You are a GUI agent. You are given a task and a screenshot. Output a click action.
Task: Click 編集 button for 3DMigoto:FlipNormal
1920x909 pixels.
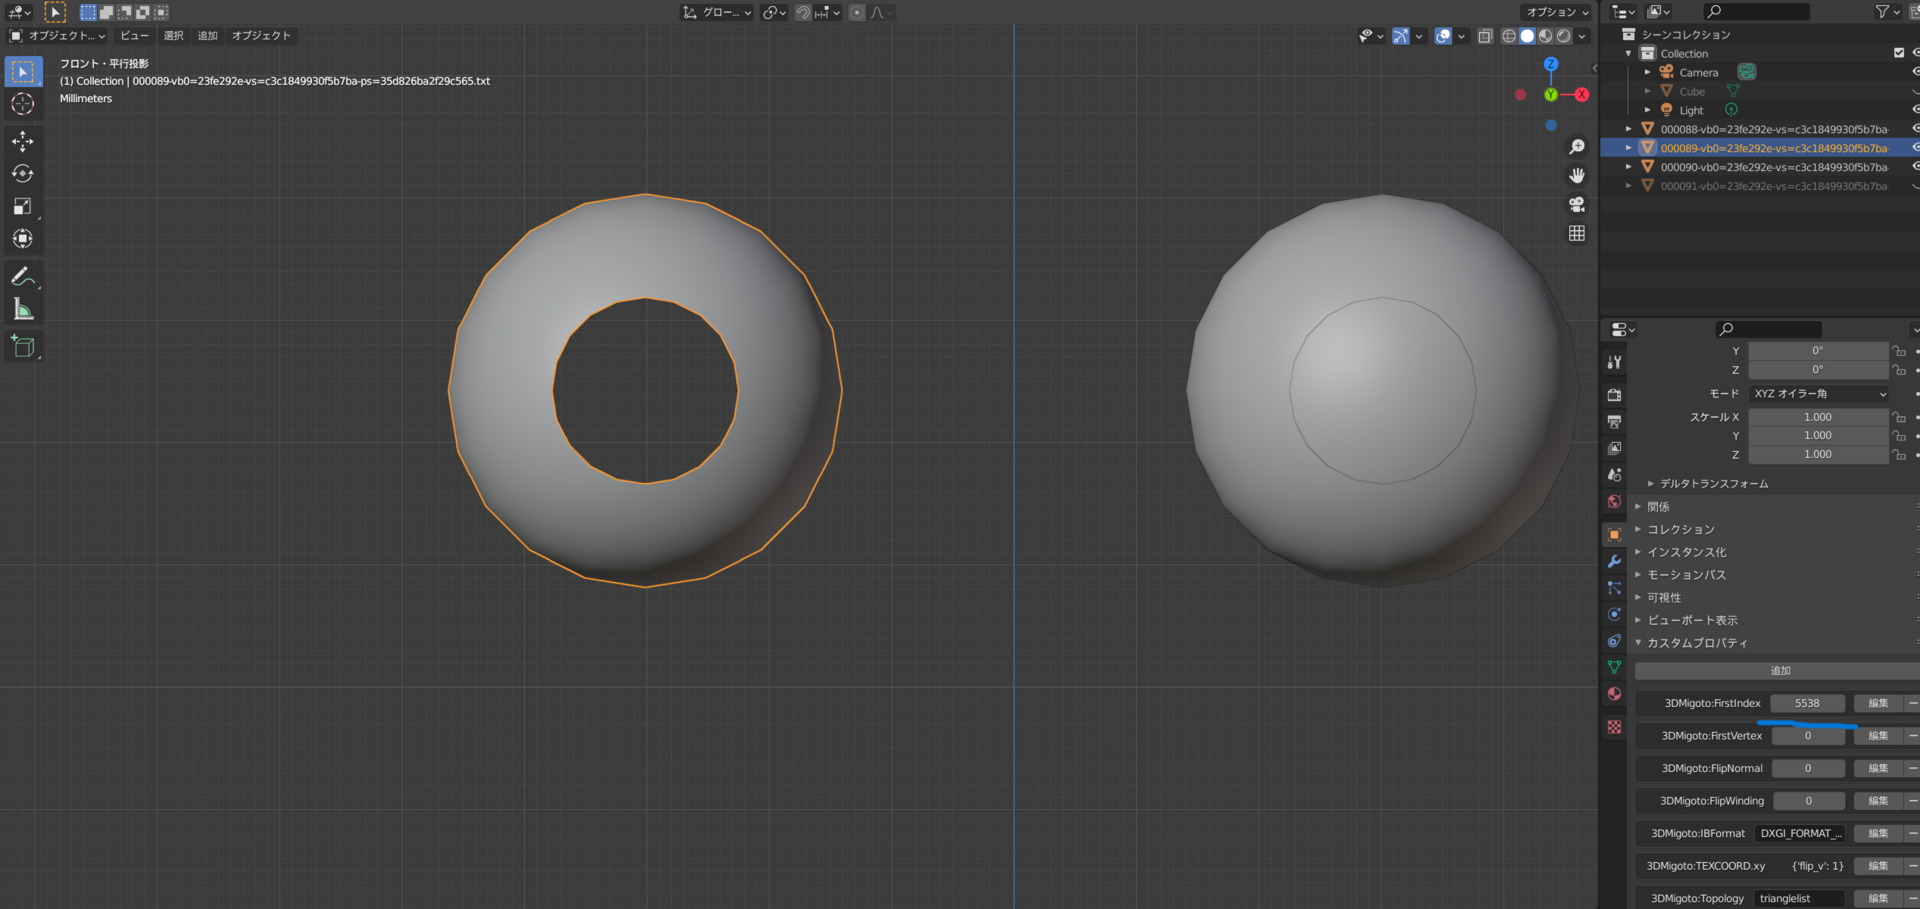point(1878,769)
